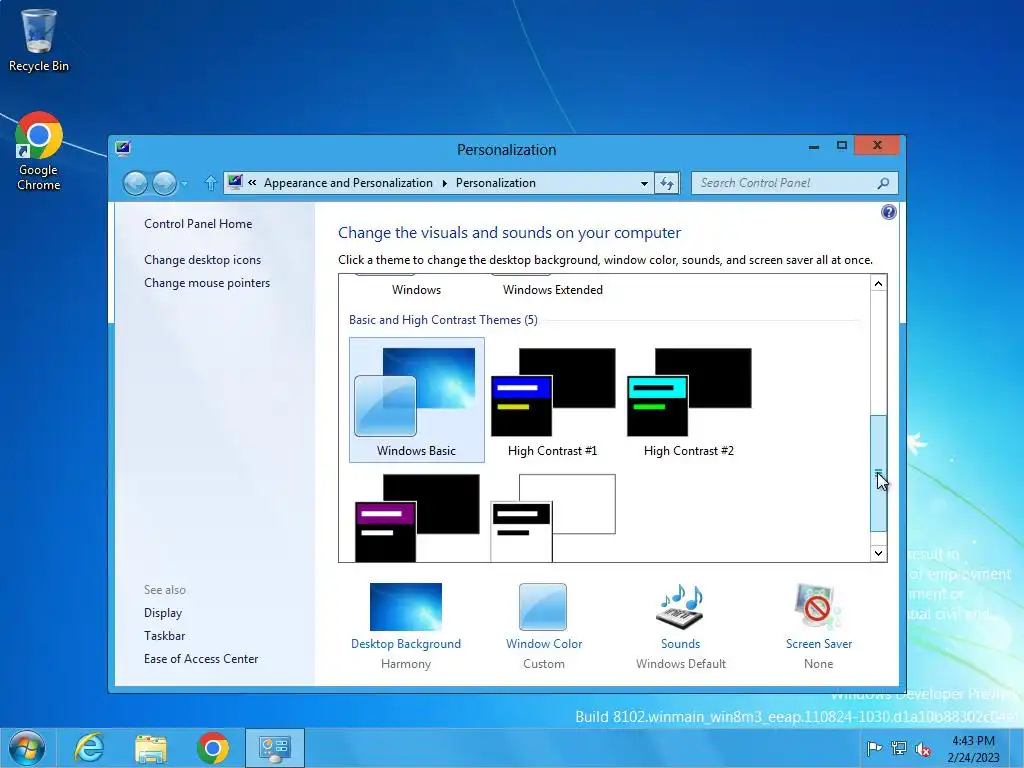Expand the address bar history dropdown
Screen dimensions: 1024x768
pos(644,184)
